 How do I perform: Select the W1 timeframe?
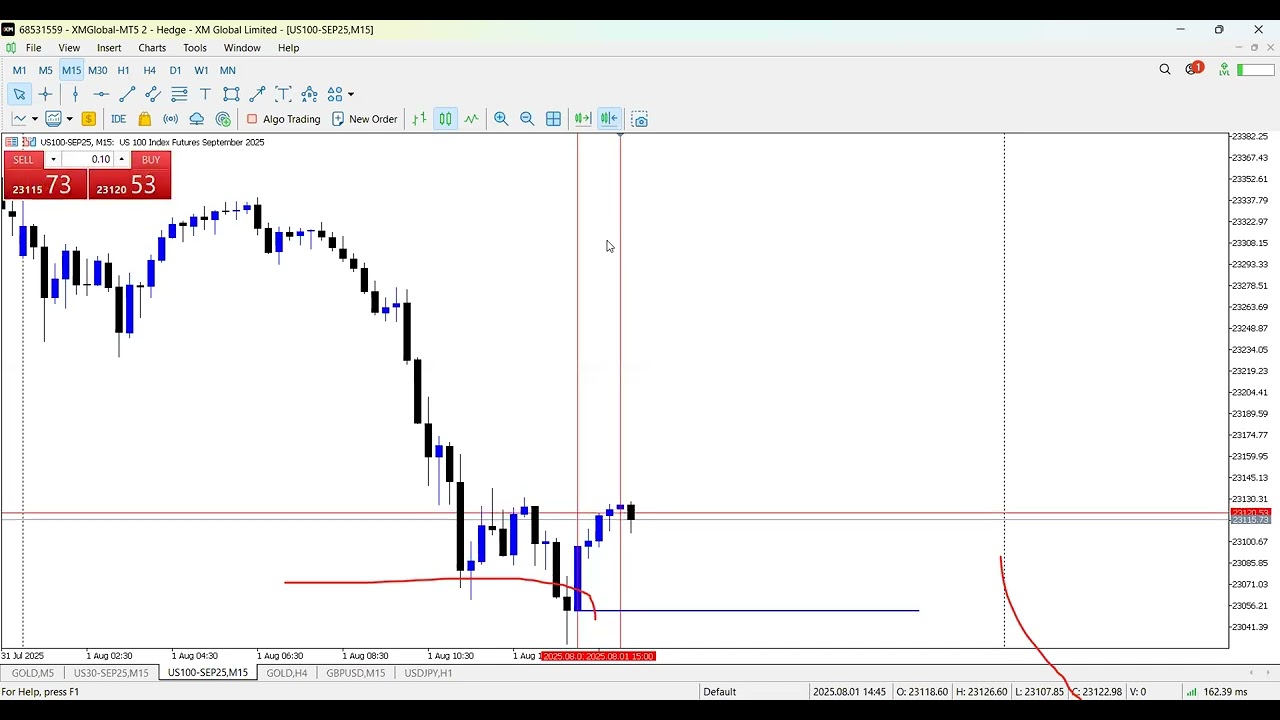pos(201,70)
